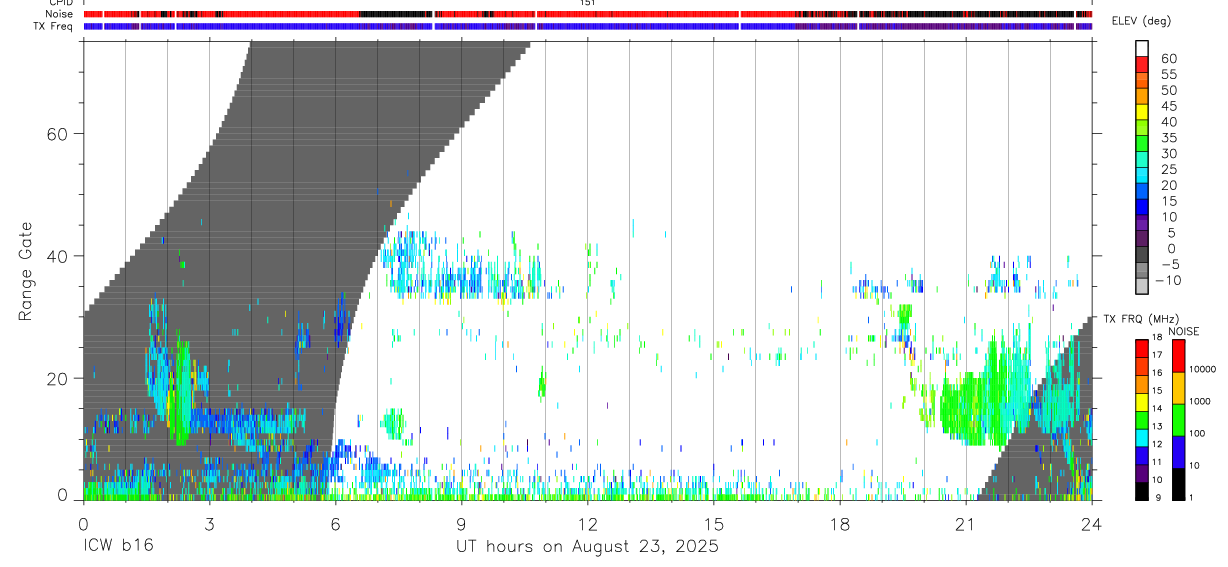Screen dimensions: 1228x567
Task: Pick the yellow segment of ELEV colorbar
Action: click(x=1142, y=113)
